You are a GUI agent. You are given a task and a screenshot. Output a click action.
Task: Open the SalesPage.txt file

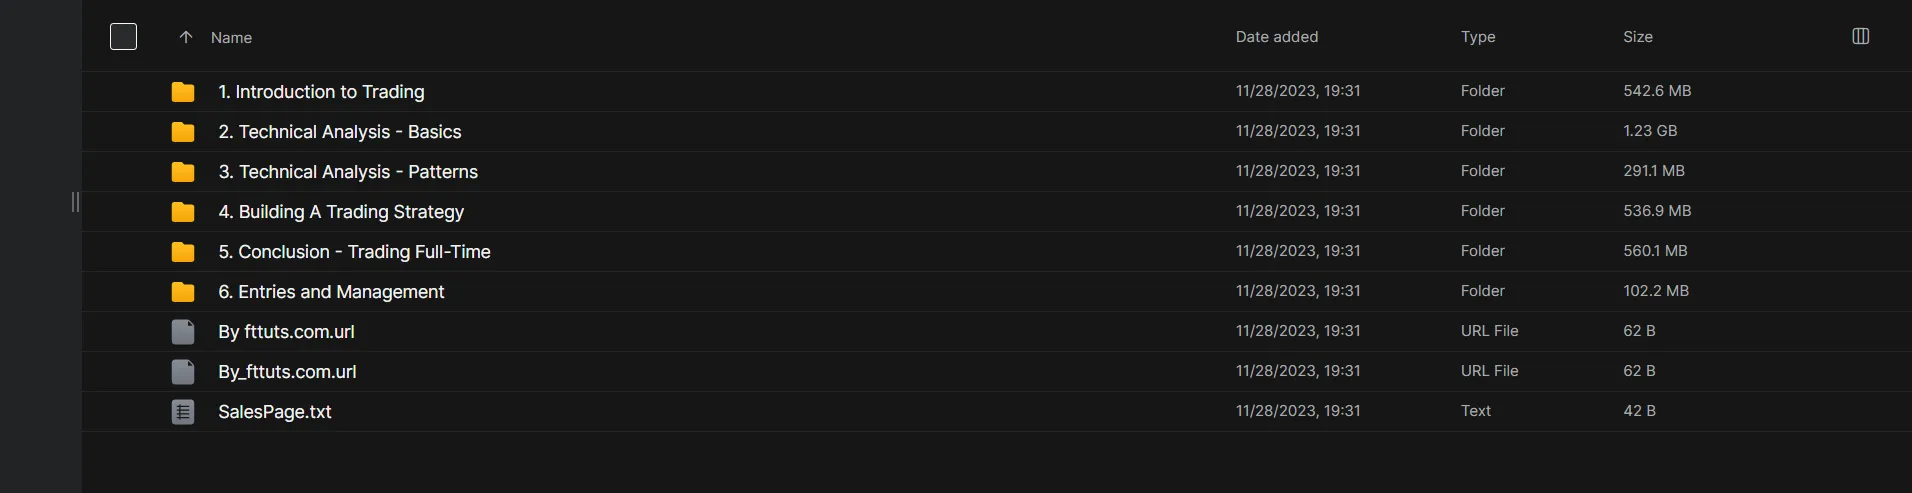pyautogui.click(x=275, y=412)
